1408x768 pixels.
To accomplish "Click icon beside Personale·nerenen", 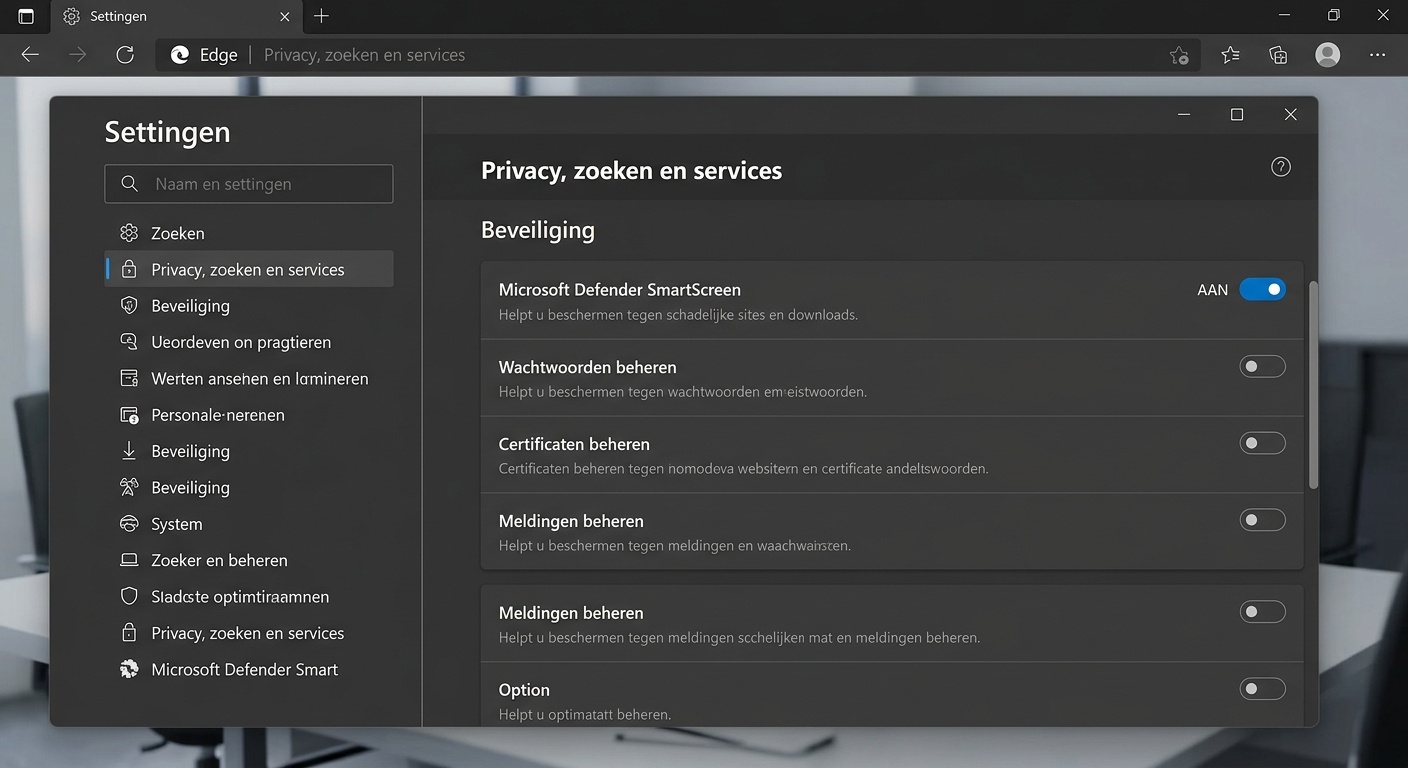I will tap(129, 415).
